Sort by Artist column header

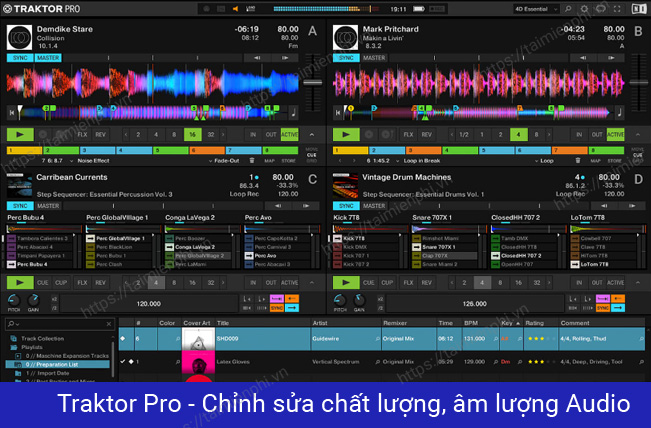pos(320,323)
